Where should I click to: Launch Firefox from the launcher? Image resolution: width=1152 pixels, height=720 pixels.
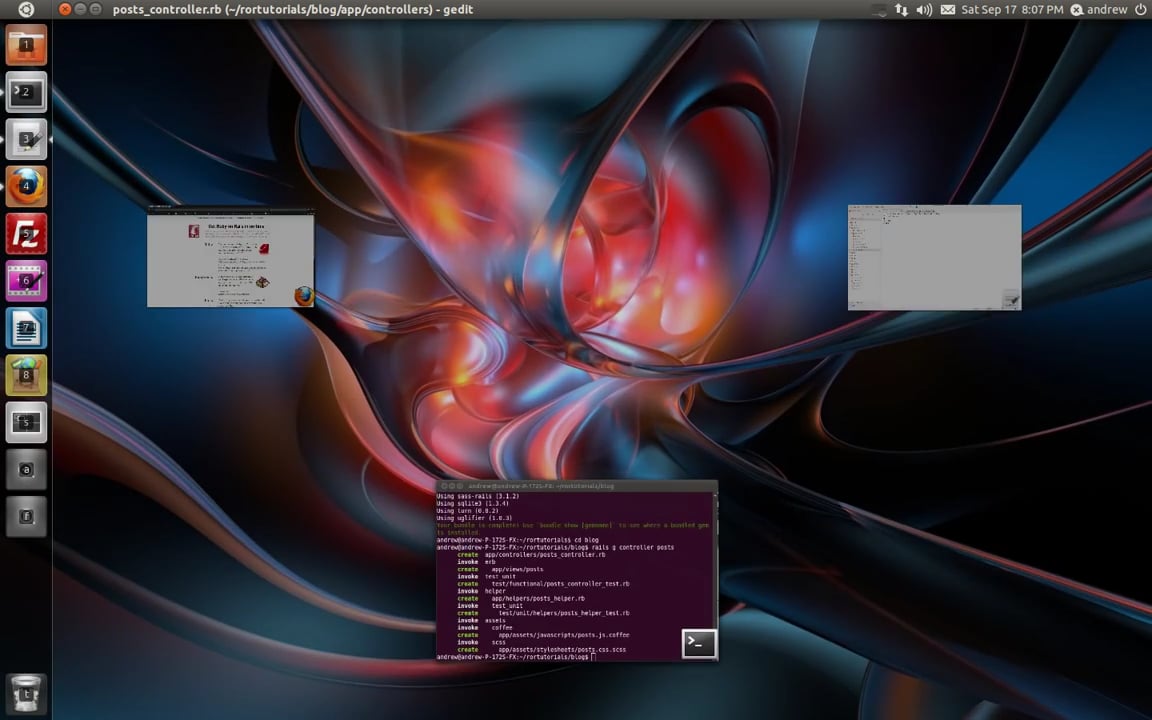pos(27,187)
